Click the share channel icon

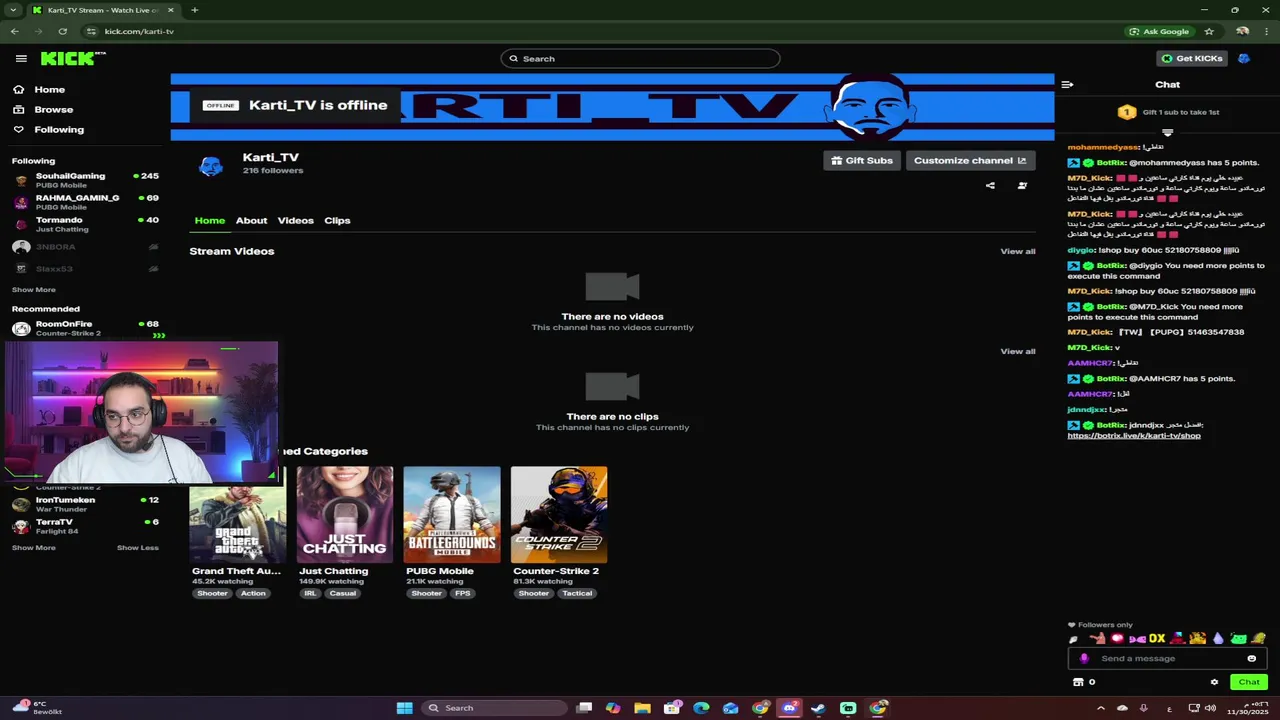tap(990, 186)
